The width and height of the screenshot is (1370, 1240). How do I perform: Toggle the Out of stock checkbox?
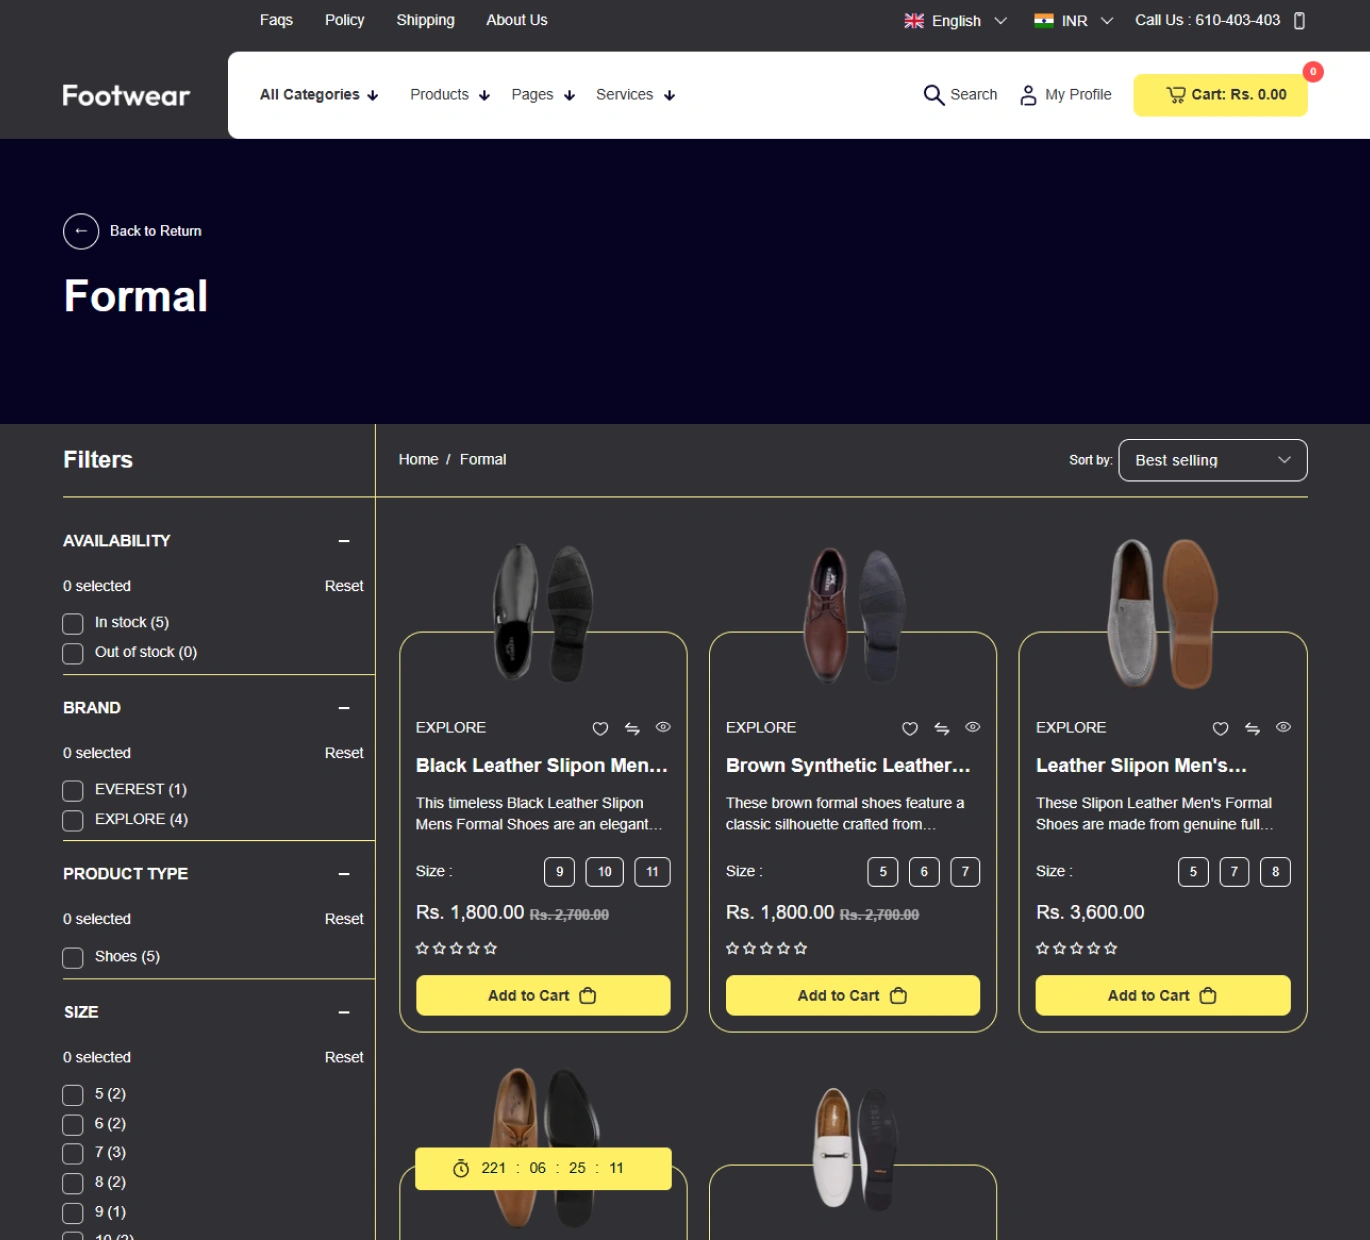(73, 654)
